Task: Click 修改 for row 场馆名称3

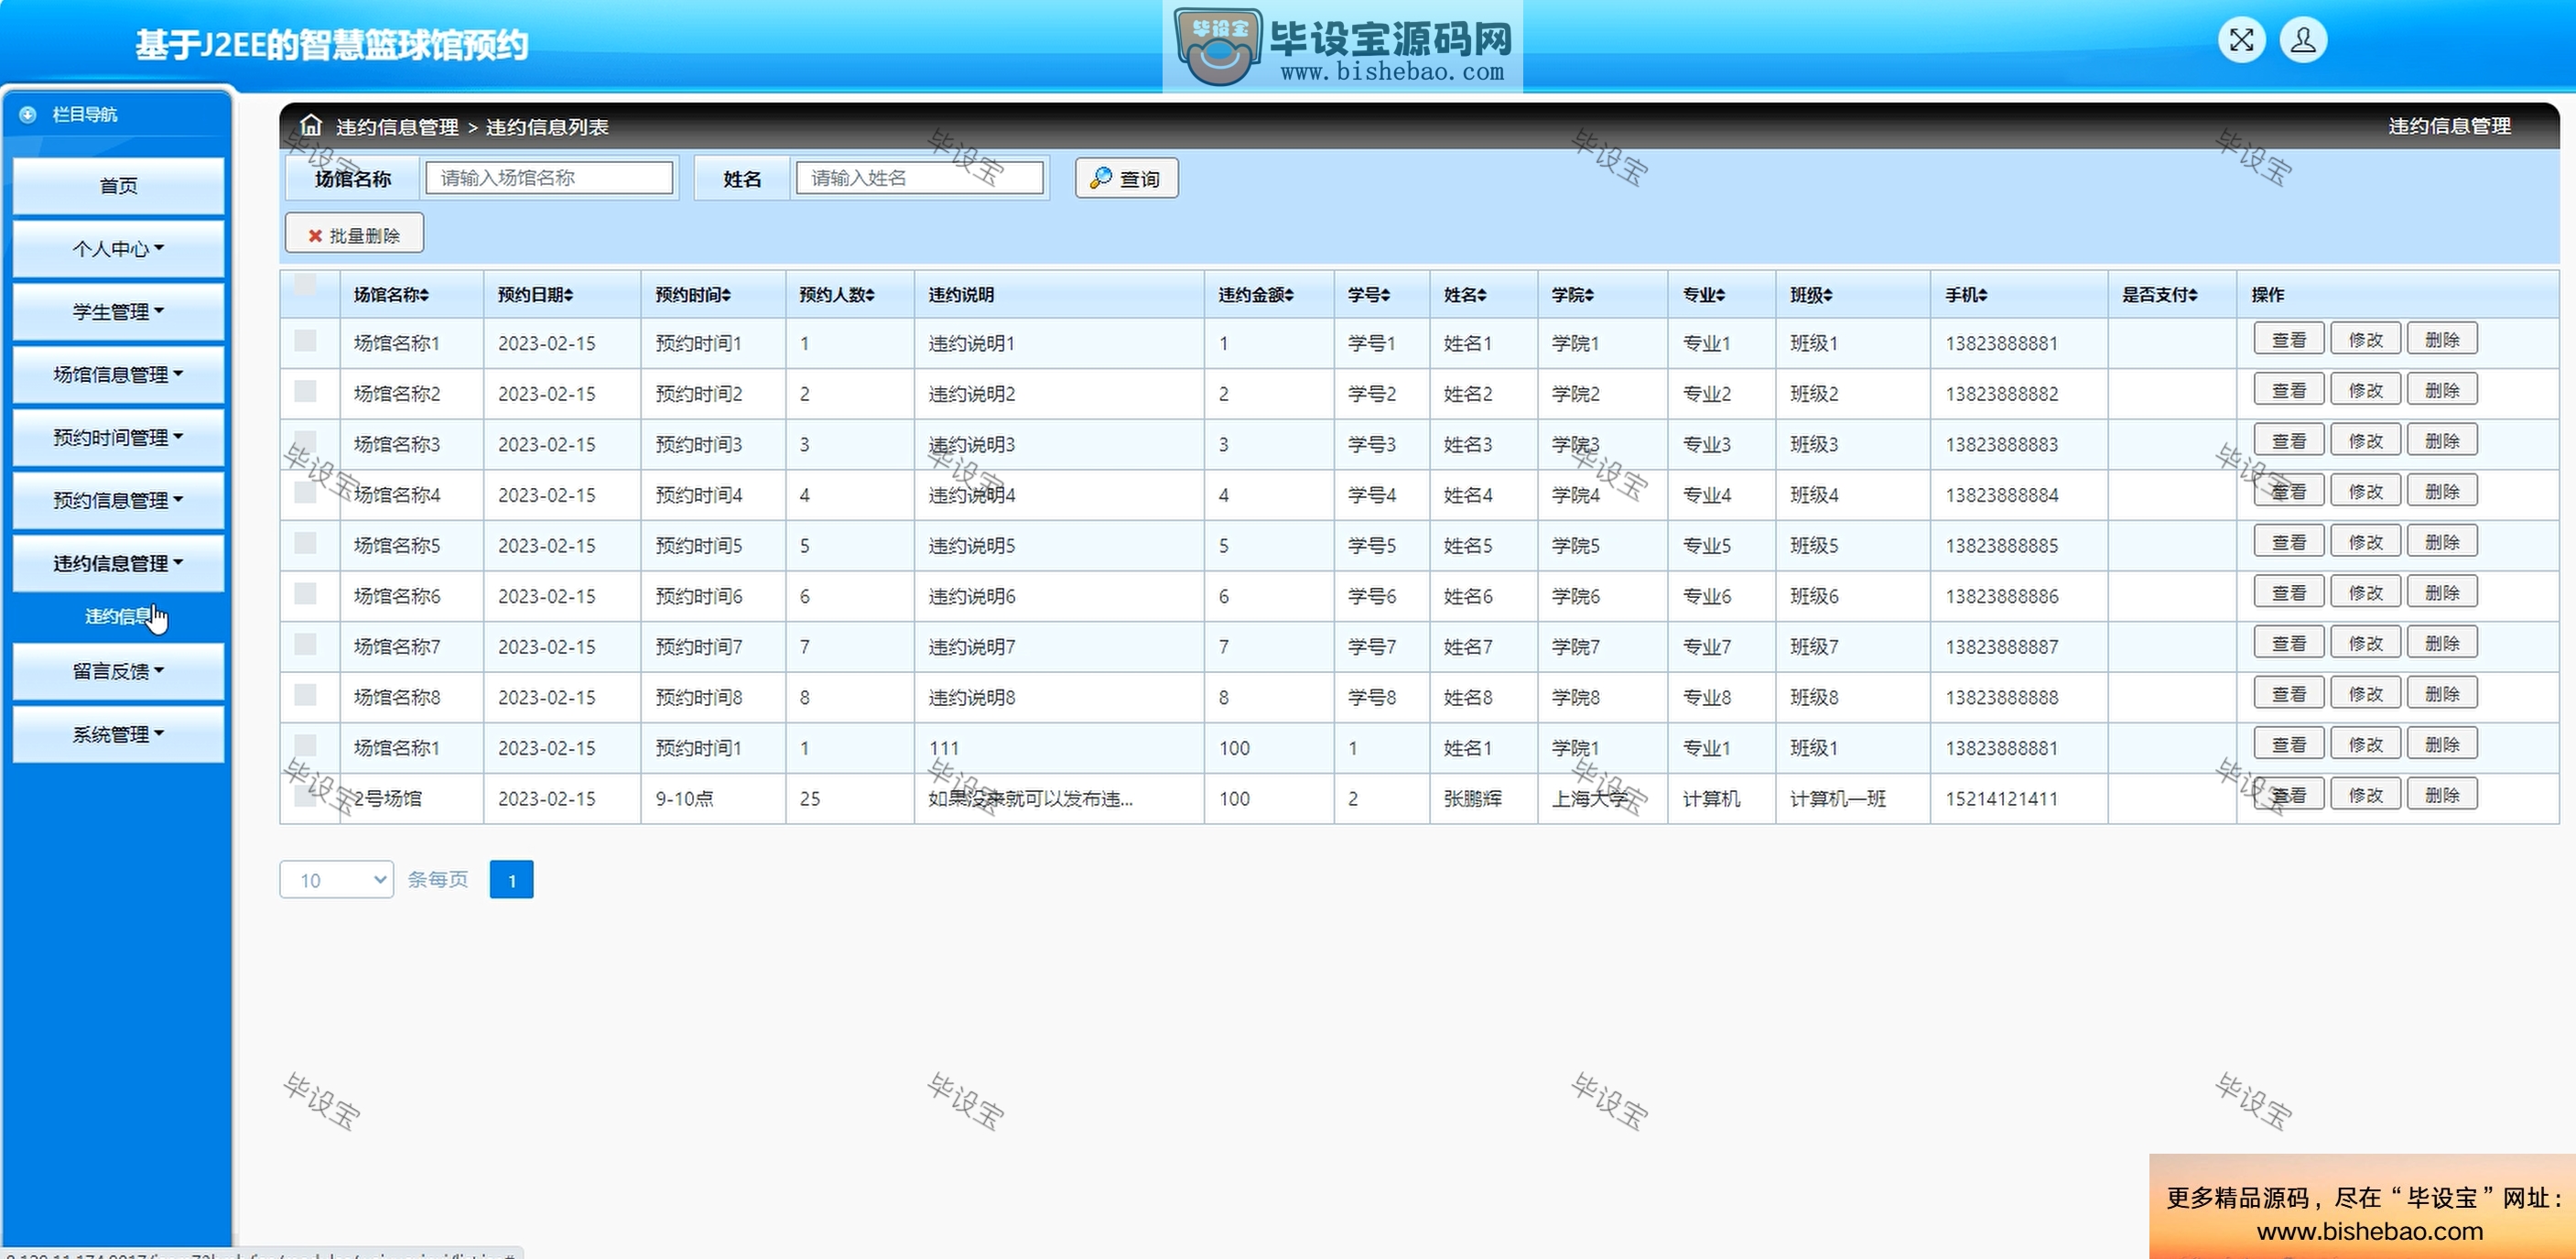Action: coord(2365,441)
